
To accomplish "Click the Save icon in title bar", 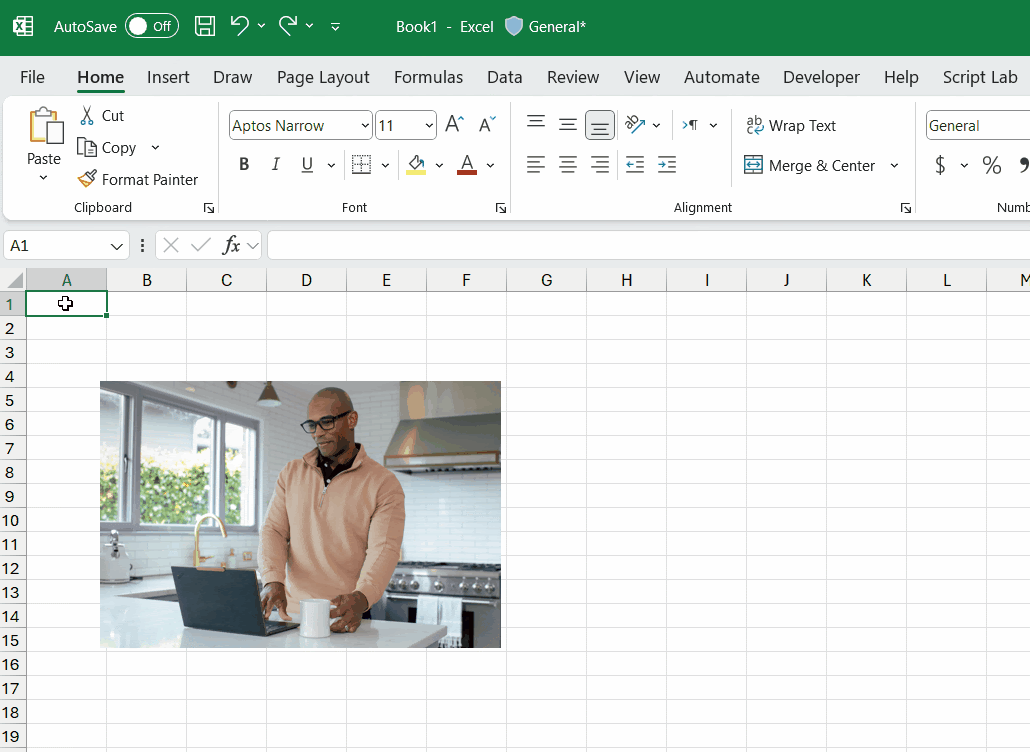I will click(204, 27).
